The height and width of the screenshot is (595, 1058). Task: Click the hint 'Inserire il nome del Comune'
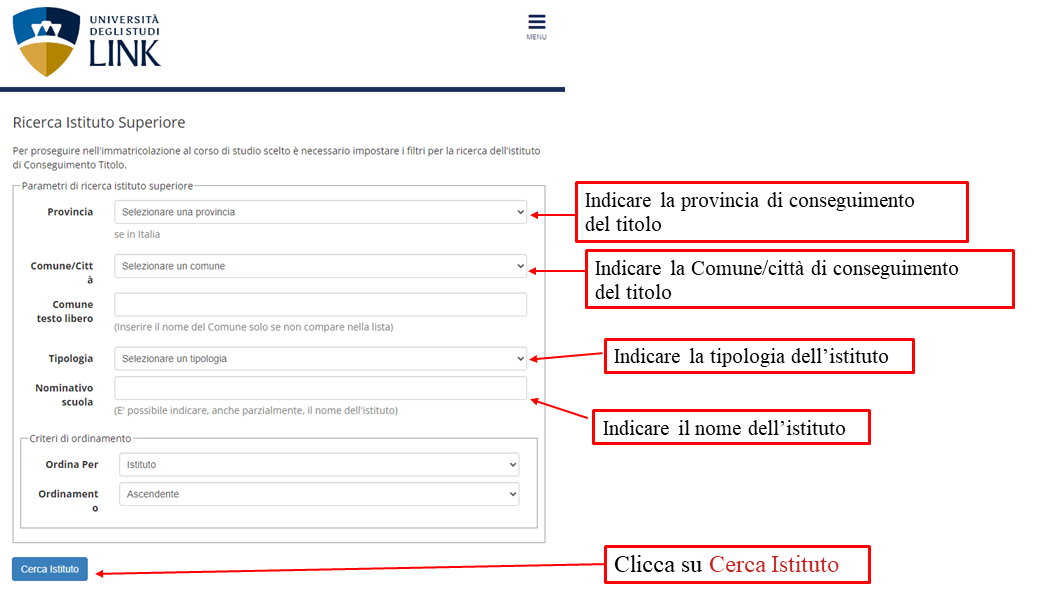point(254,327)
